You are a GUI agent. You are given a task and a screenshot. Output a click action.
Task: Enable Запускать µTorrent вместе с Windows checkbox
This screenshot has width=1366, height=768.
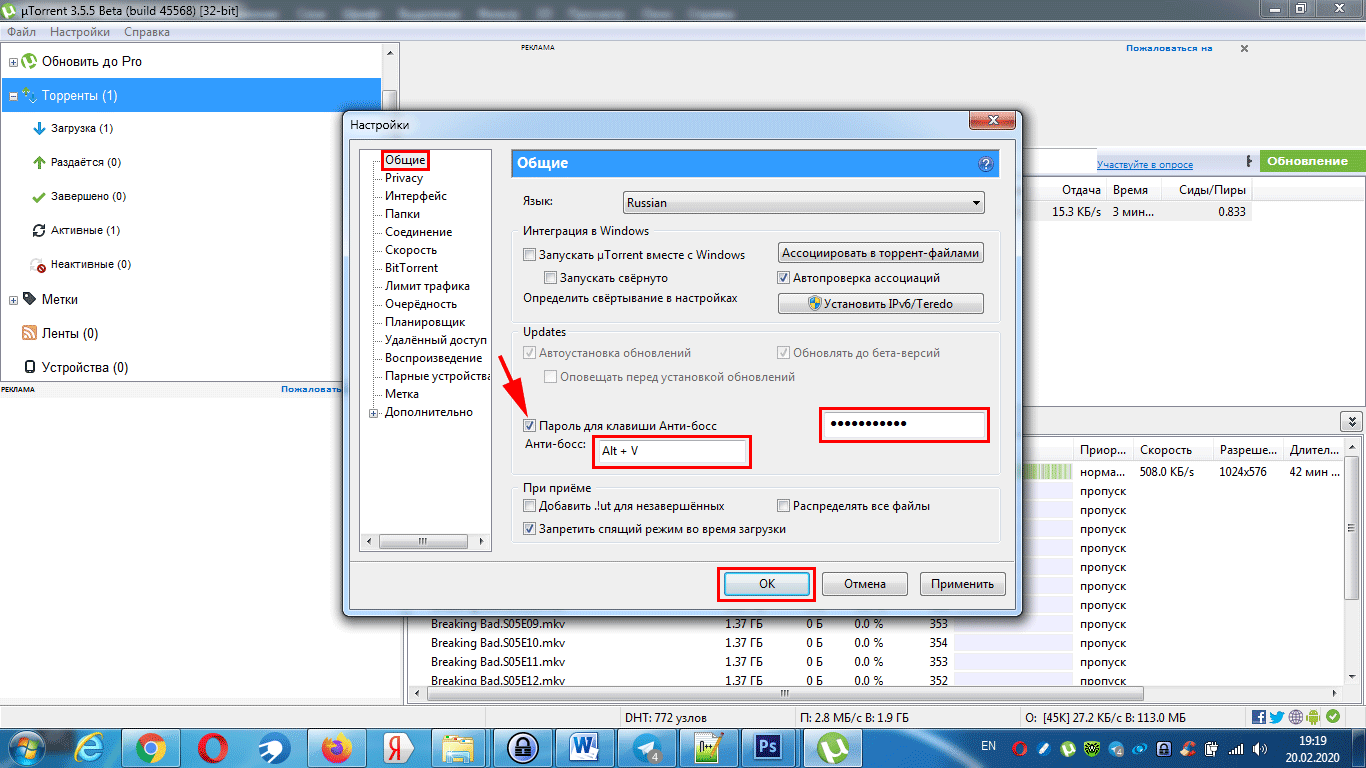click(x=530, y=255)
